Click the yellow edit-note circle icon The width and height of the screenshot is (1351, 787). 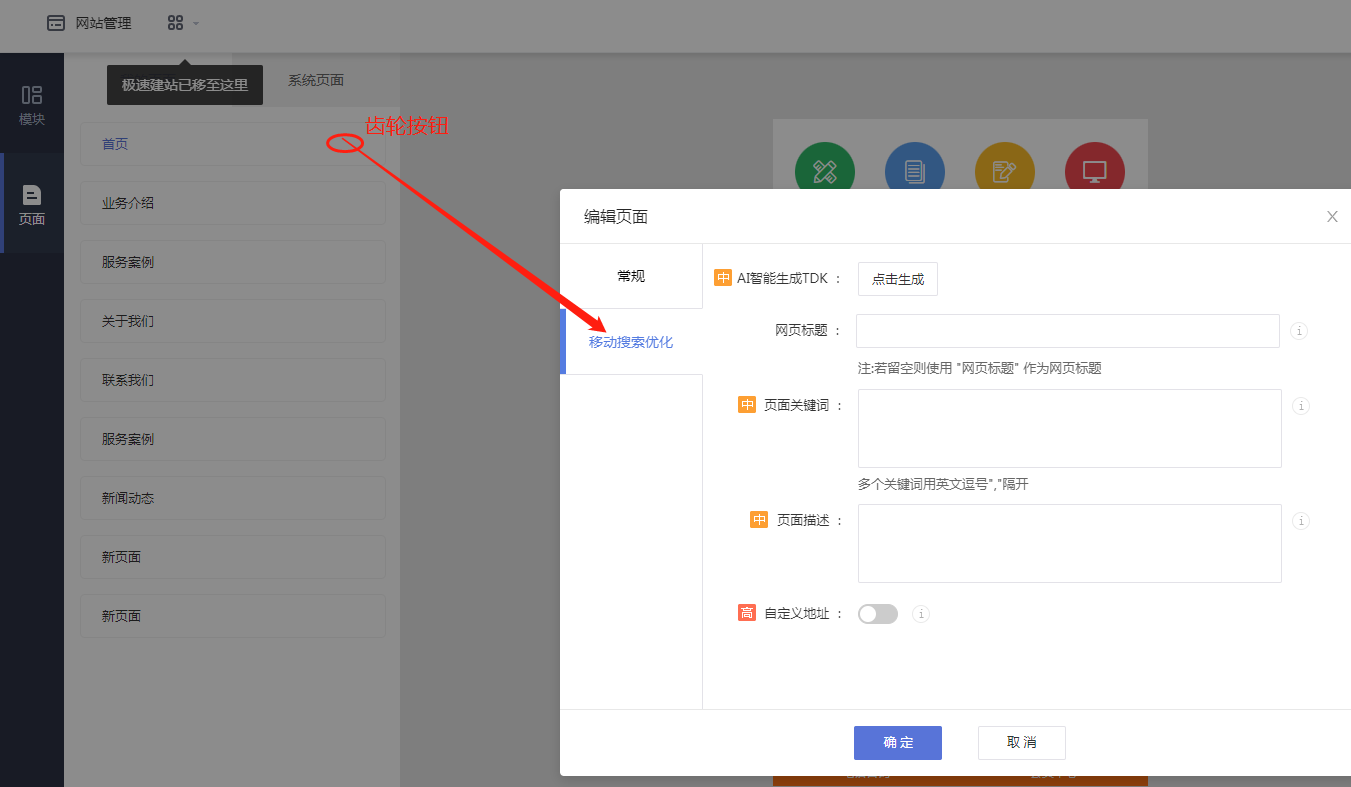pyautogui.click(x=1005, y=167)
